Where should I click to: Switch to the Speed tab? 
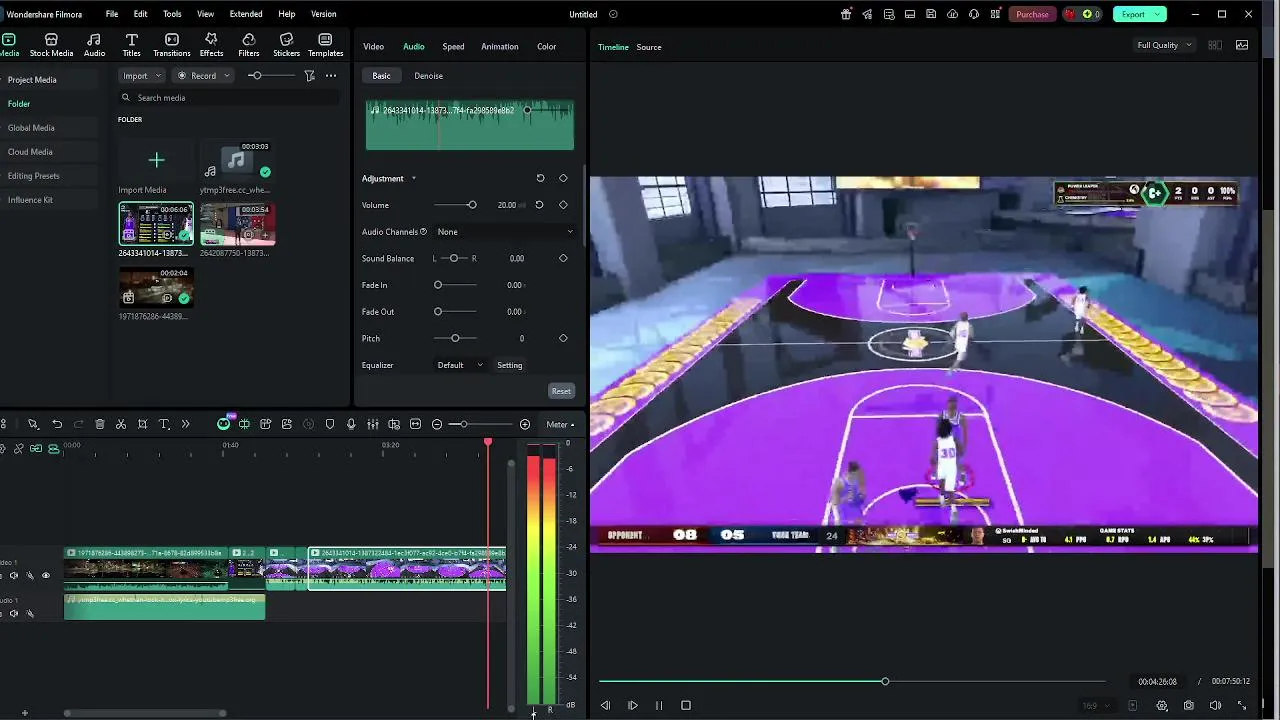(453, 46)
